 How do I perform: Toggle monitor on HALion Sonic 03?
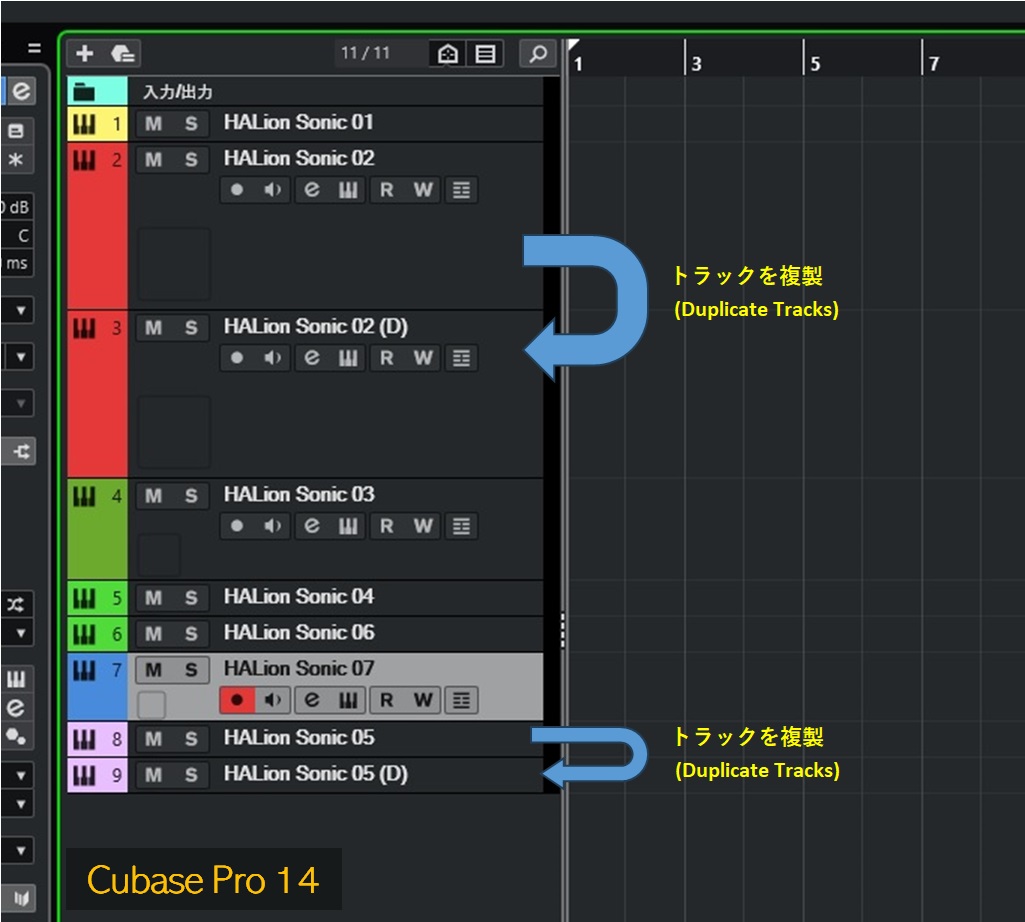tap(273, 526)
